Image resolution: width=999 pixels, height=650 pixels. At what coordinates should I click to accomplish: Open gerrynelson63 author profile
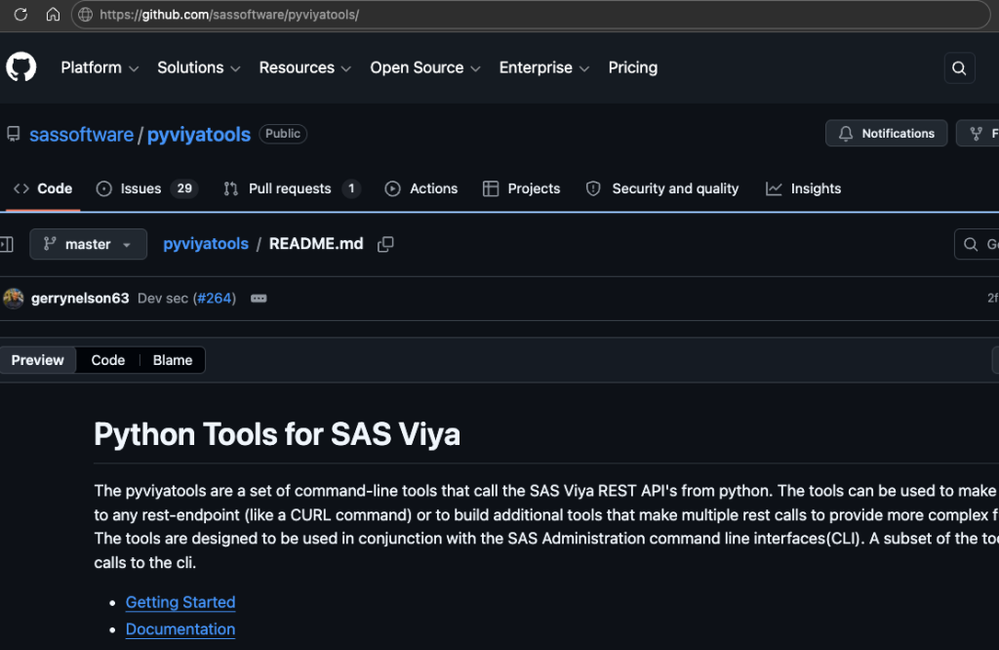[x=80, y=298]
